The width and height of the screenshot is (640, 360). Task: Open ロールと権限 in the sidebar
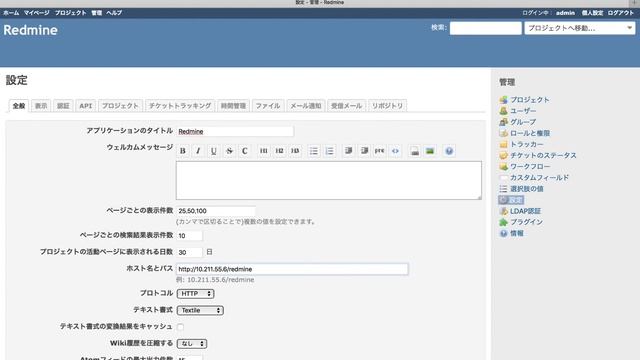530,133
